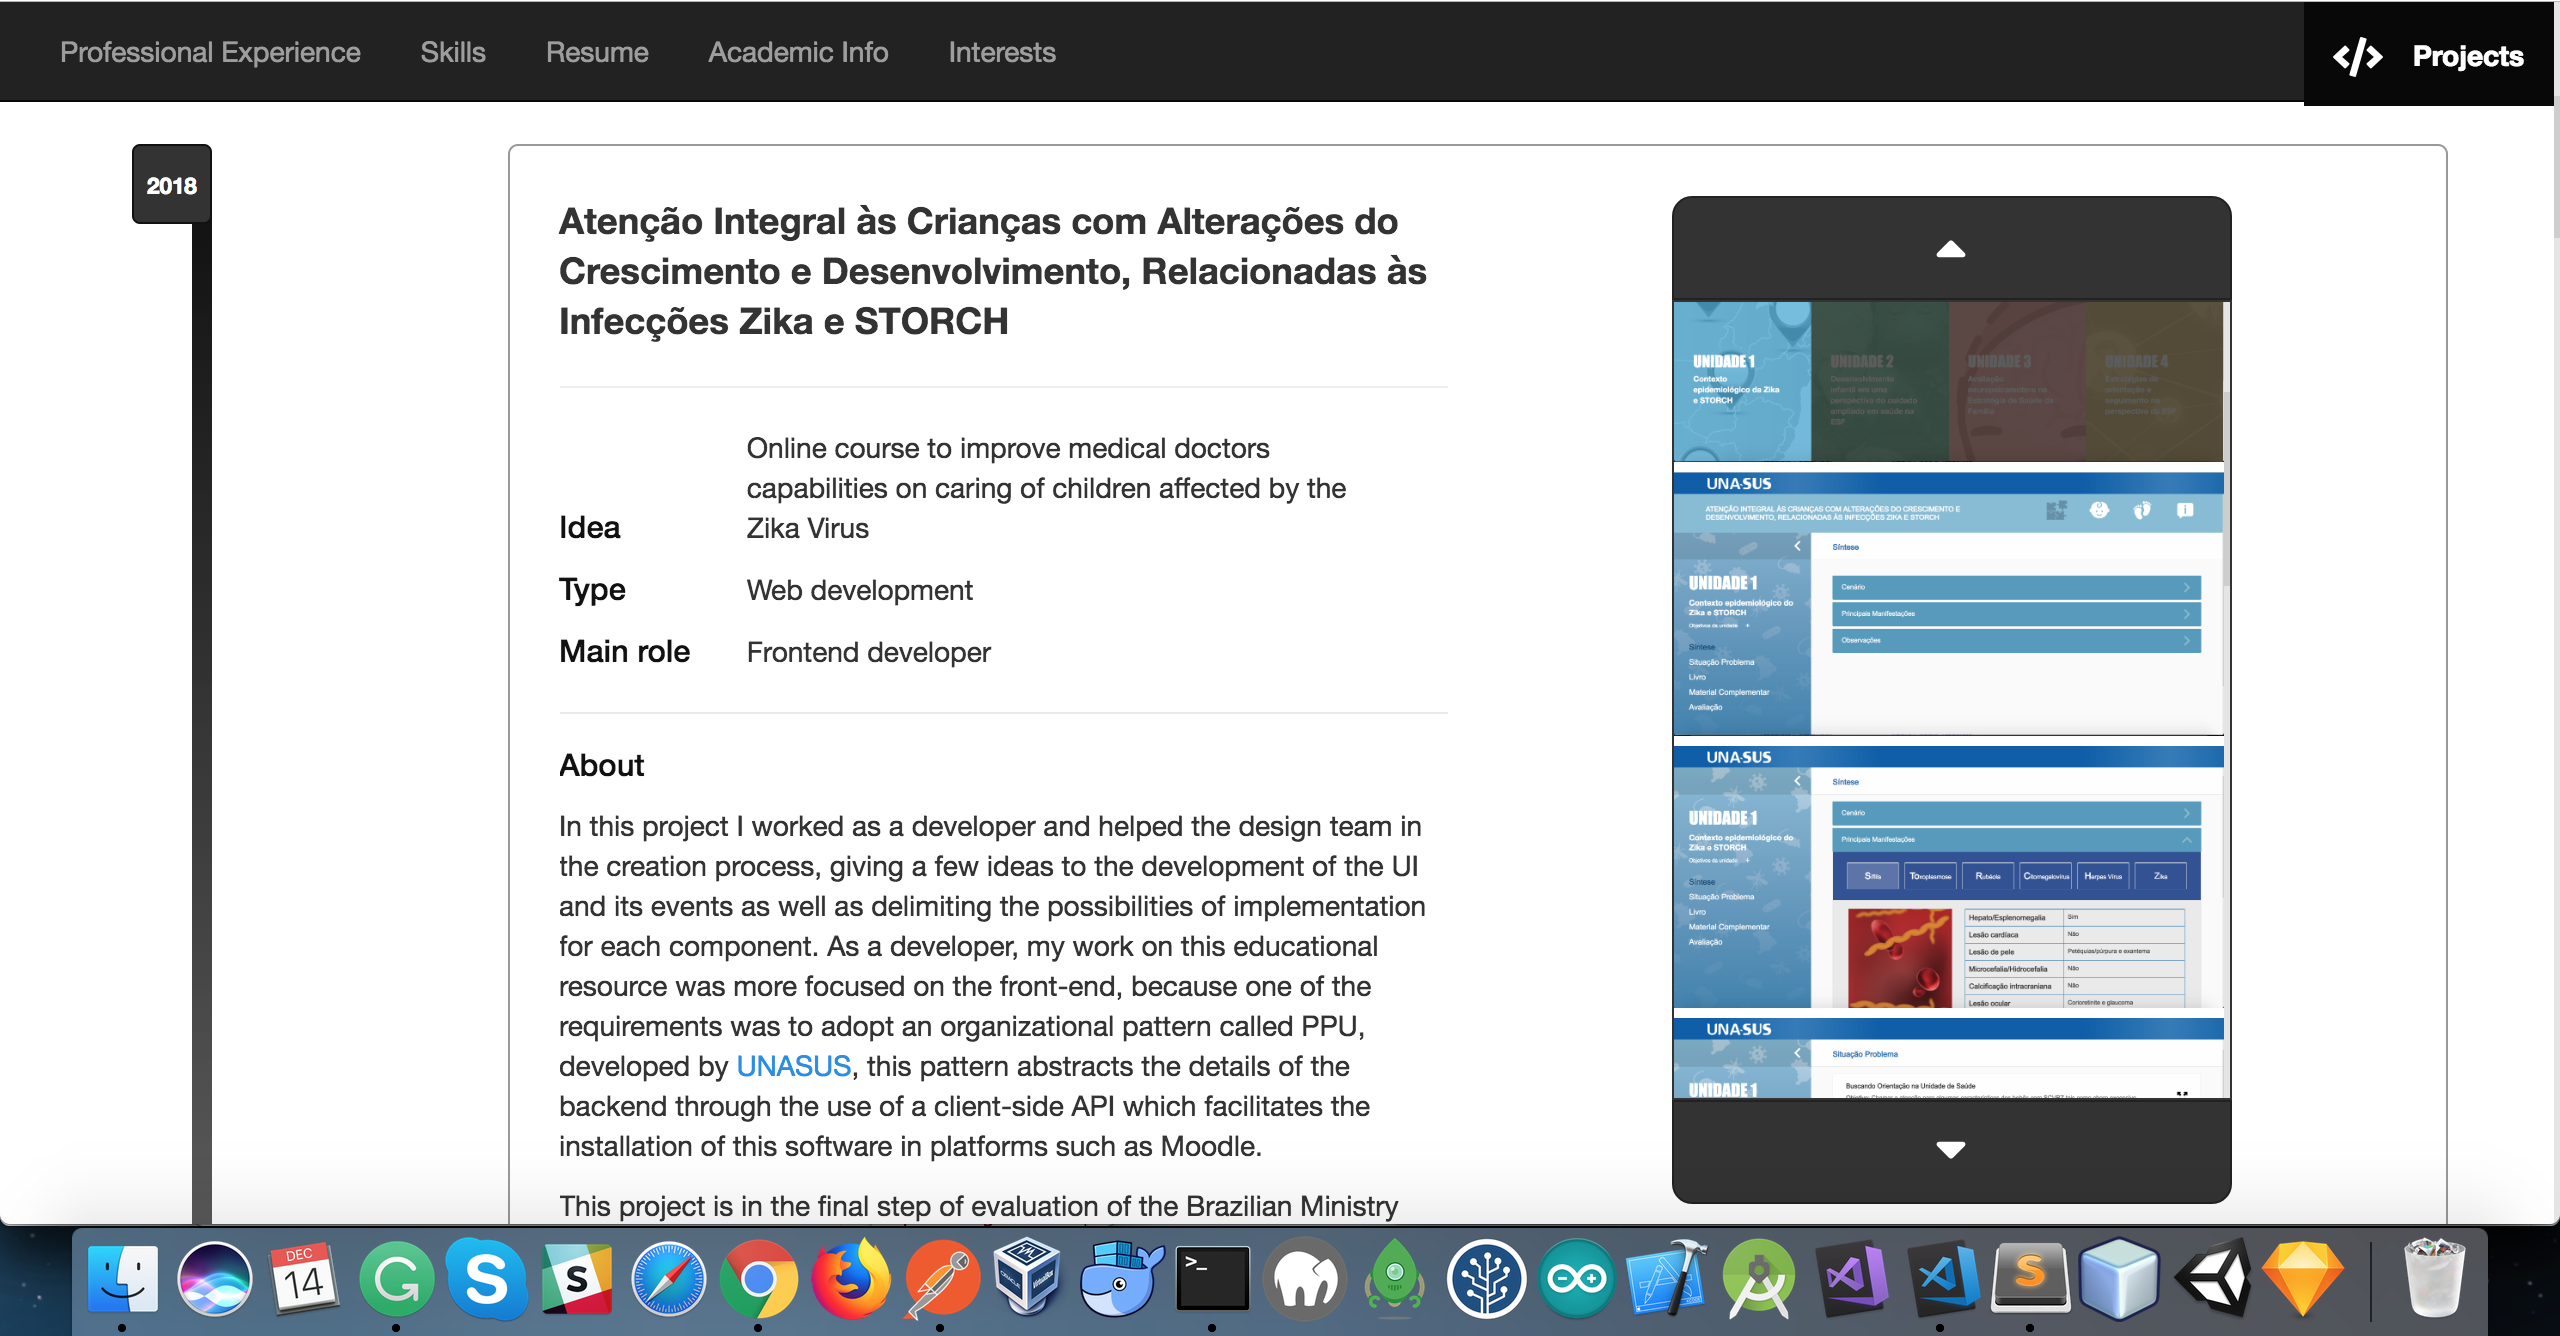Click the 2018 timeline year marker
The height and width of the screenshot is (1336, 2560).
[x=171, y=185]
